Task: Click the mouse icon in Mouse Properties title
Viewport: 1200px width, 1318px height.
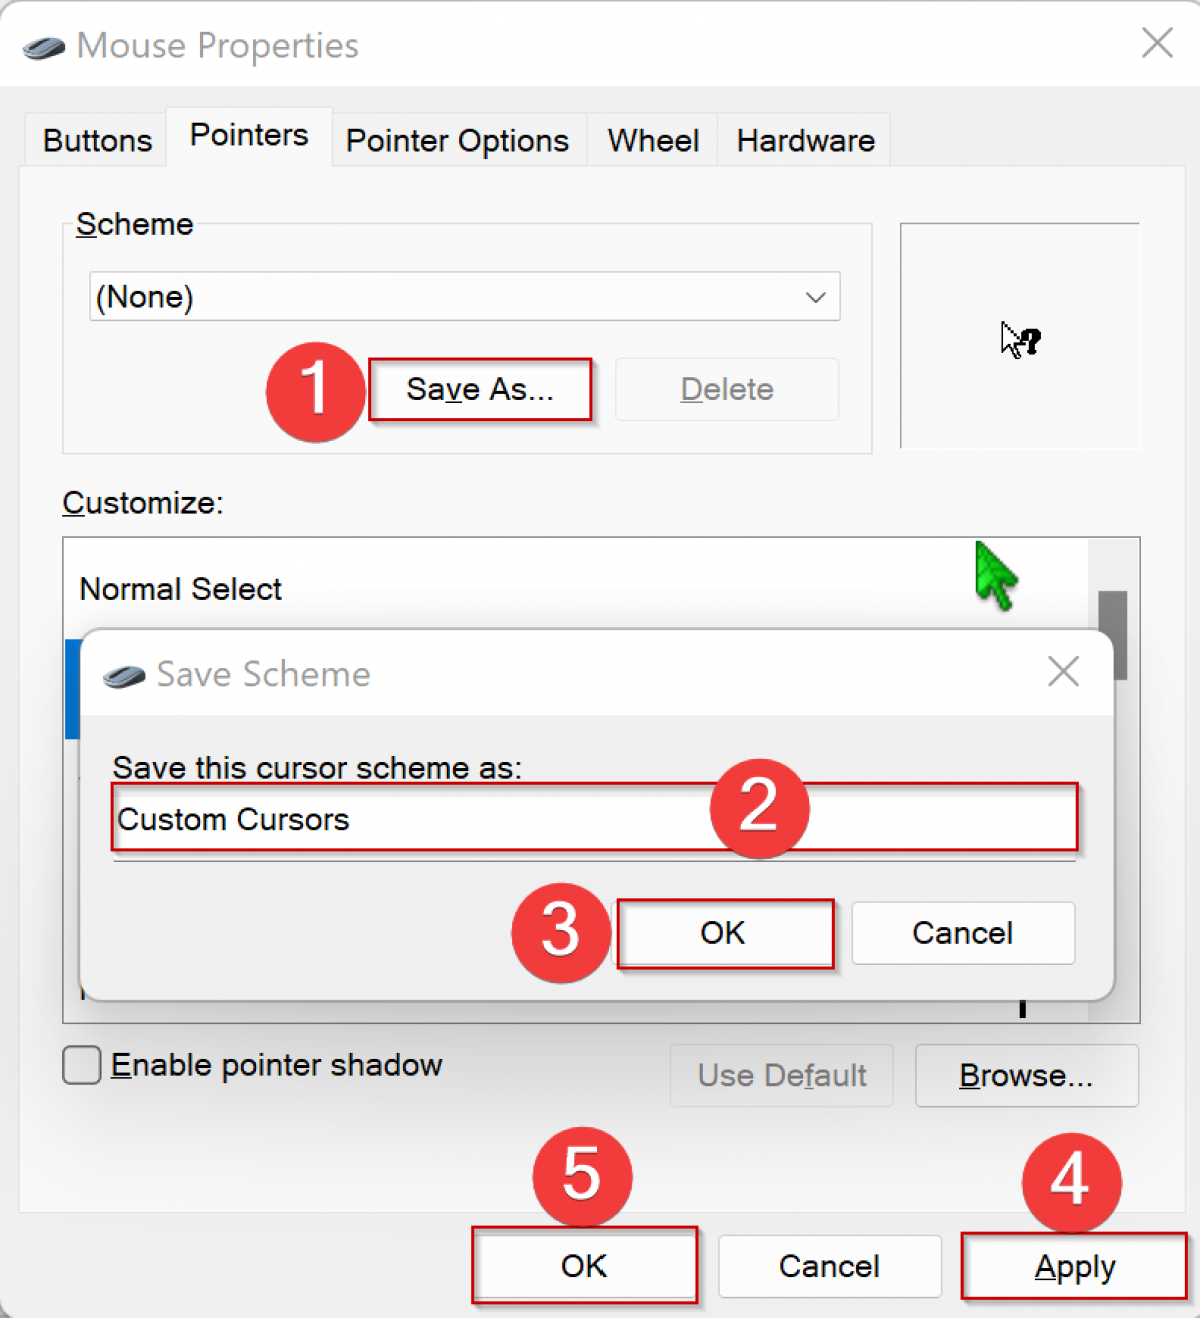Action: (x=43, y=47)
